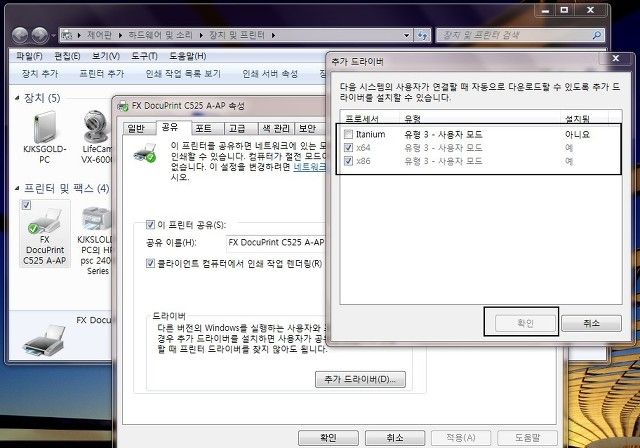Image resolution: width=640 pixels, height=448 pixels.
Task: Click 도움말 in the printer properties dialog
Action: click(x=527, y=438)
